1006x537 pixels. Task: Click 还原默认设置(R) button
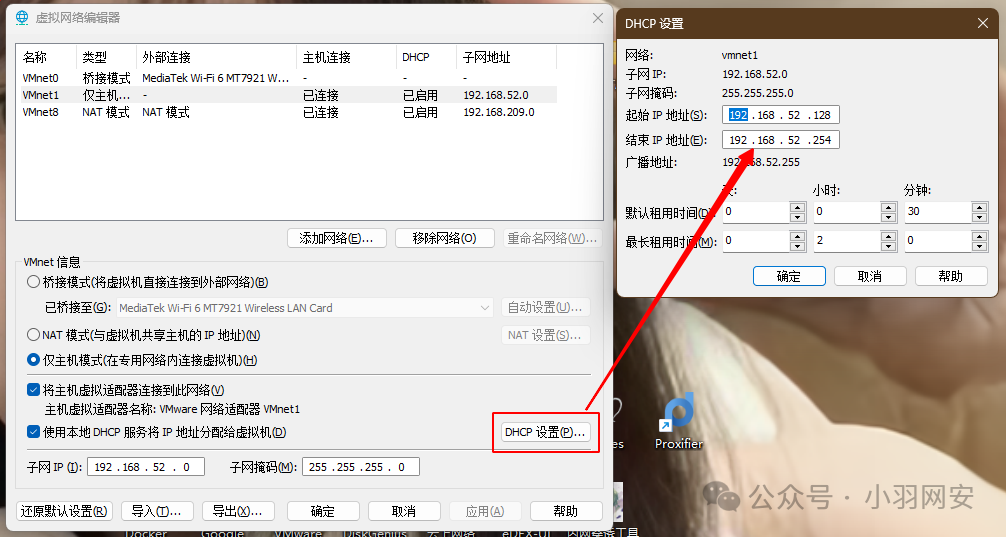pyautogui.click(x=64, y=511)
